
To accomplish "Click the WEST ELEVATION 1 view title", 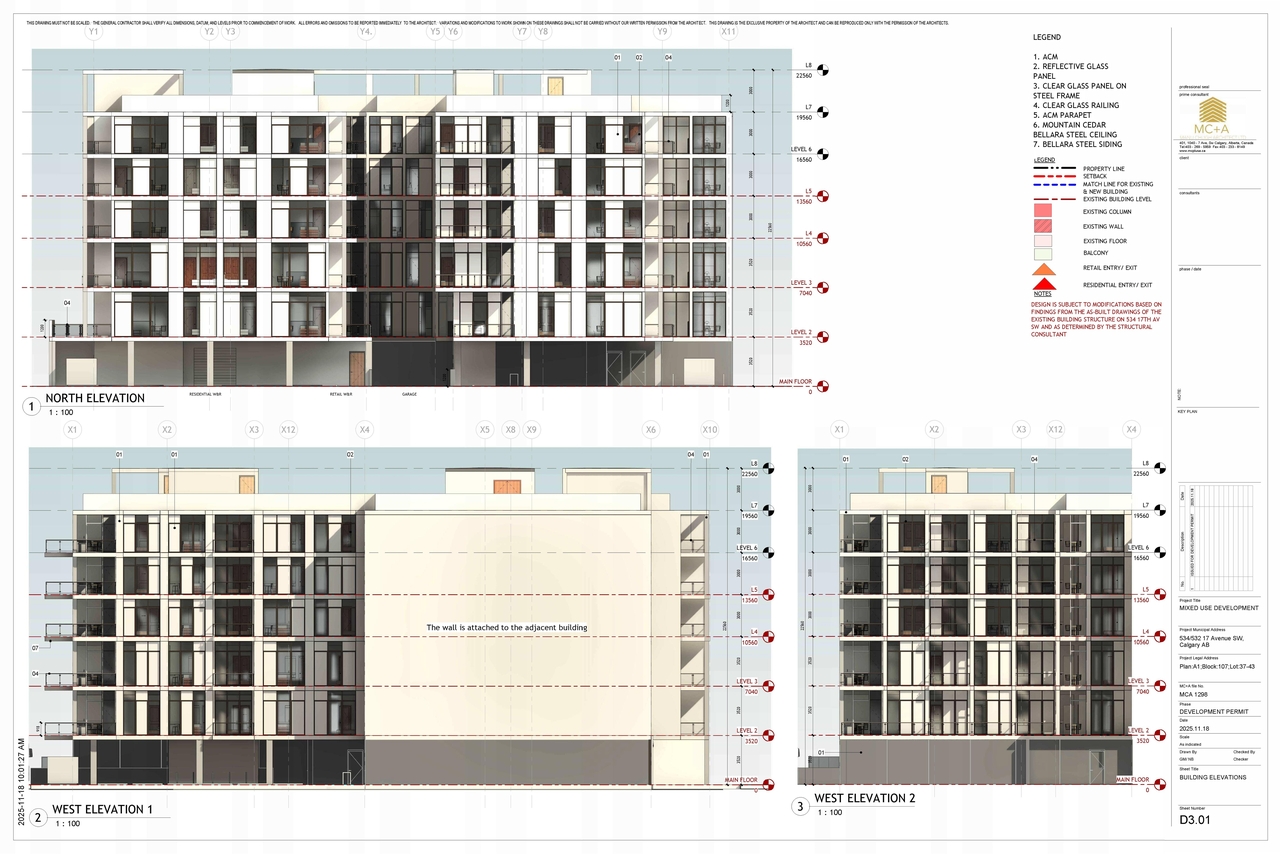I will (x=101, y=810).
